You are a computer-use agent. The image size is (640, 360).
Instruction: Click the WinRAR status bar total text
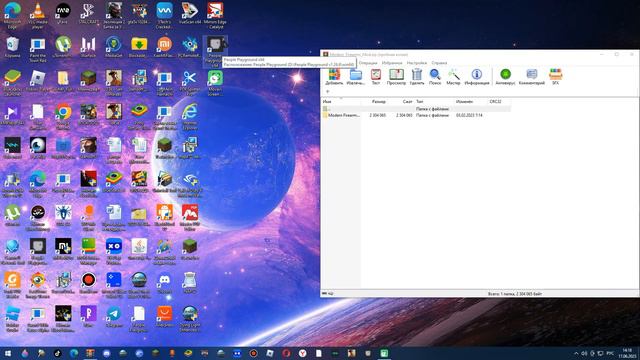pyautogui.click(x=515, y=293)
